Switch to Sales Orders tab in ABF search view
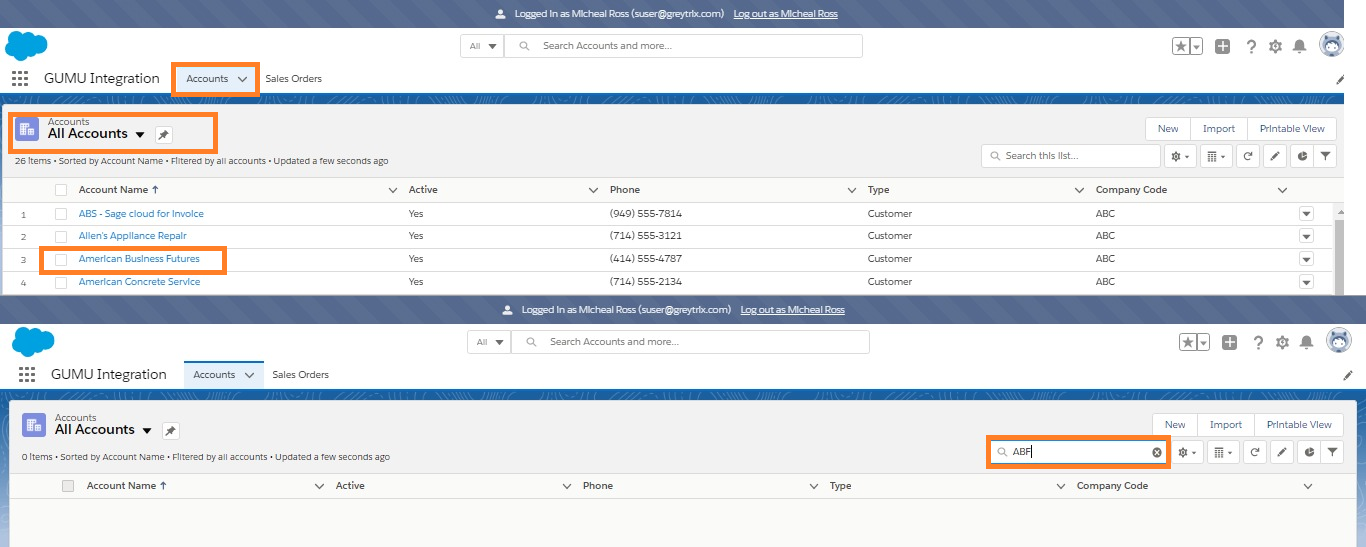The height and width of the screenshot is (547, 1366). point(300,375)
